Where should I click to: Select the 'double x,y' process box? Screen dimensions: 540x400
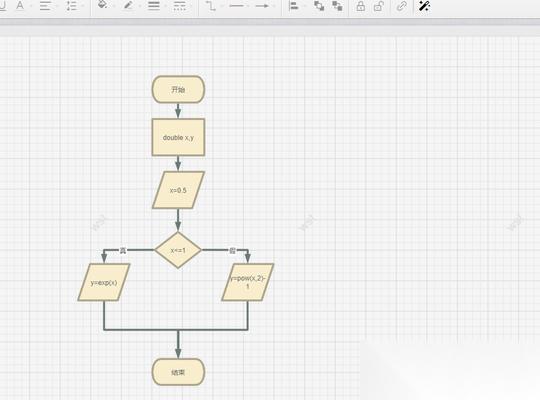(x=178, y=137)
